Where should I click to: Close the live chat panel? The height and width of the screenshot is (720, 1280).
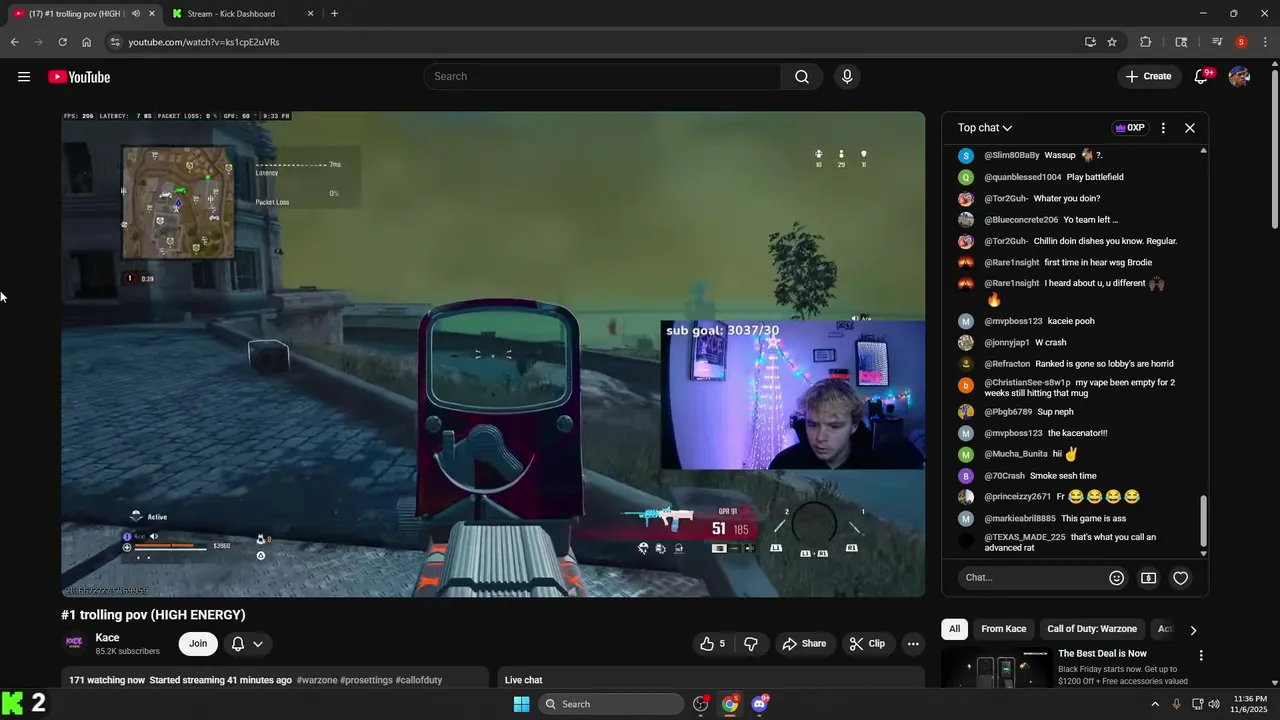click(1190, 128)
